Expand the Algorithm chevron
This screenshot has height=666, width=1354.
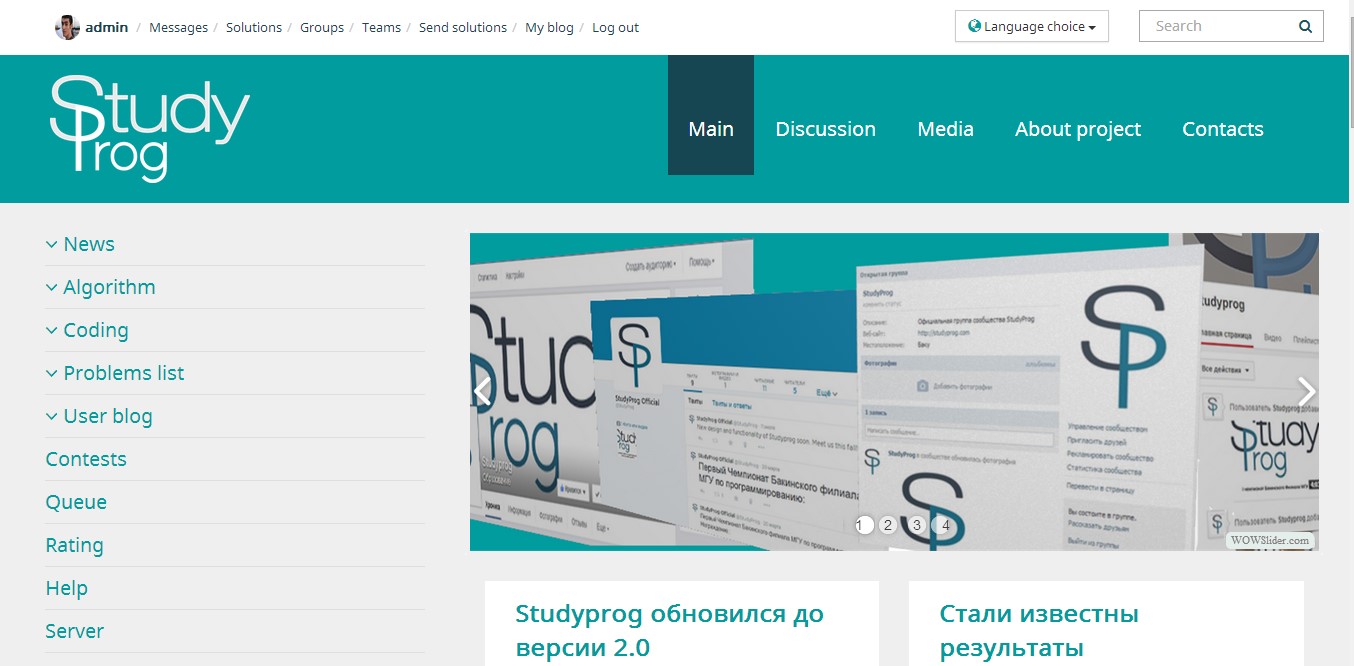(x=51, y=287)
